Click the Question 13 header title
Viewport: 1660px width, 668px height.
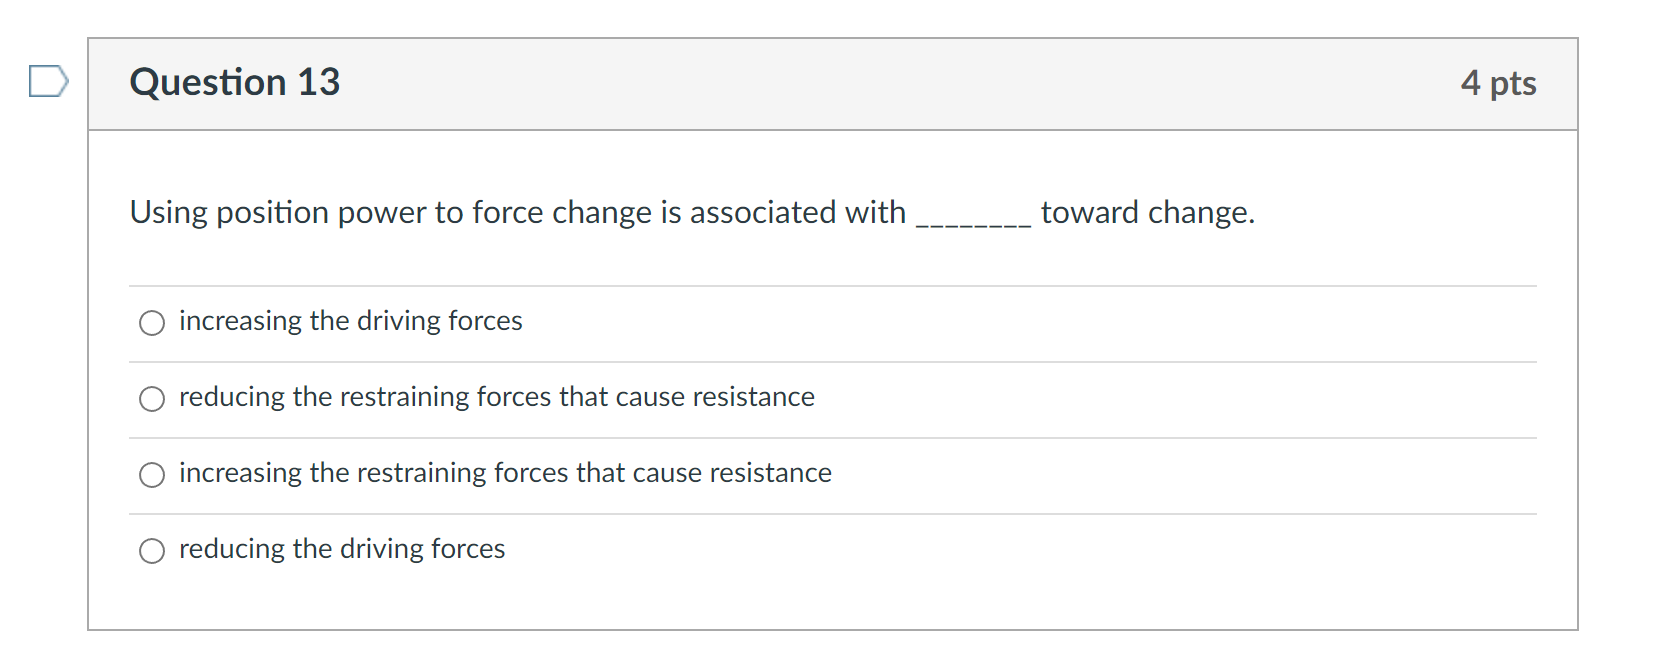[234, 83]
